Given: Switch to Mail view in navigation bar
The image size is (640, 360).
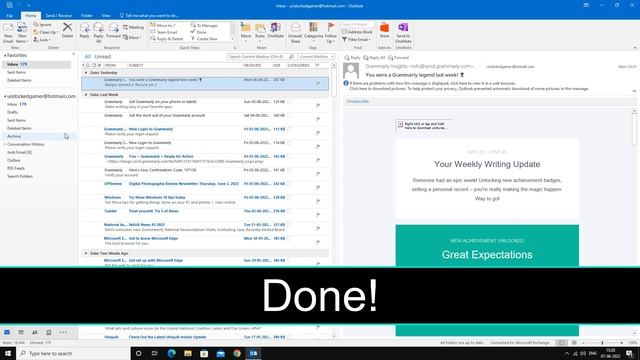Looking at the screenshot, I should [7, 332].
